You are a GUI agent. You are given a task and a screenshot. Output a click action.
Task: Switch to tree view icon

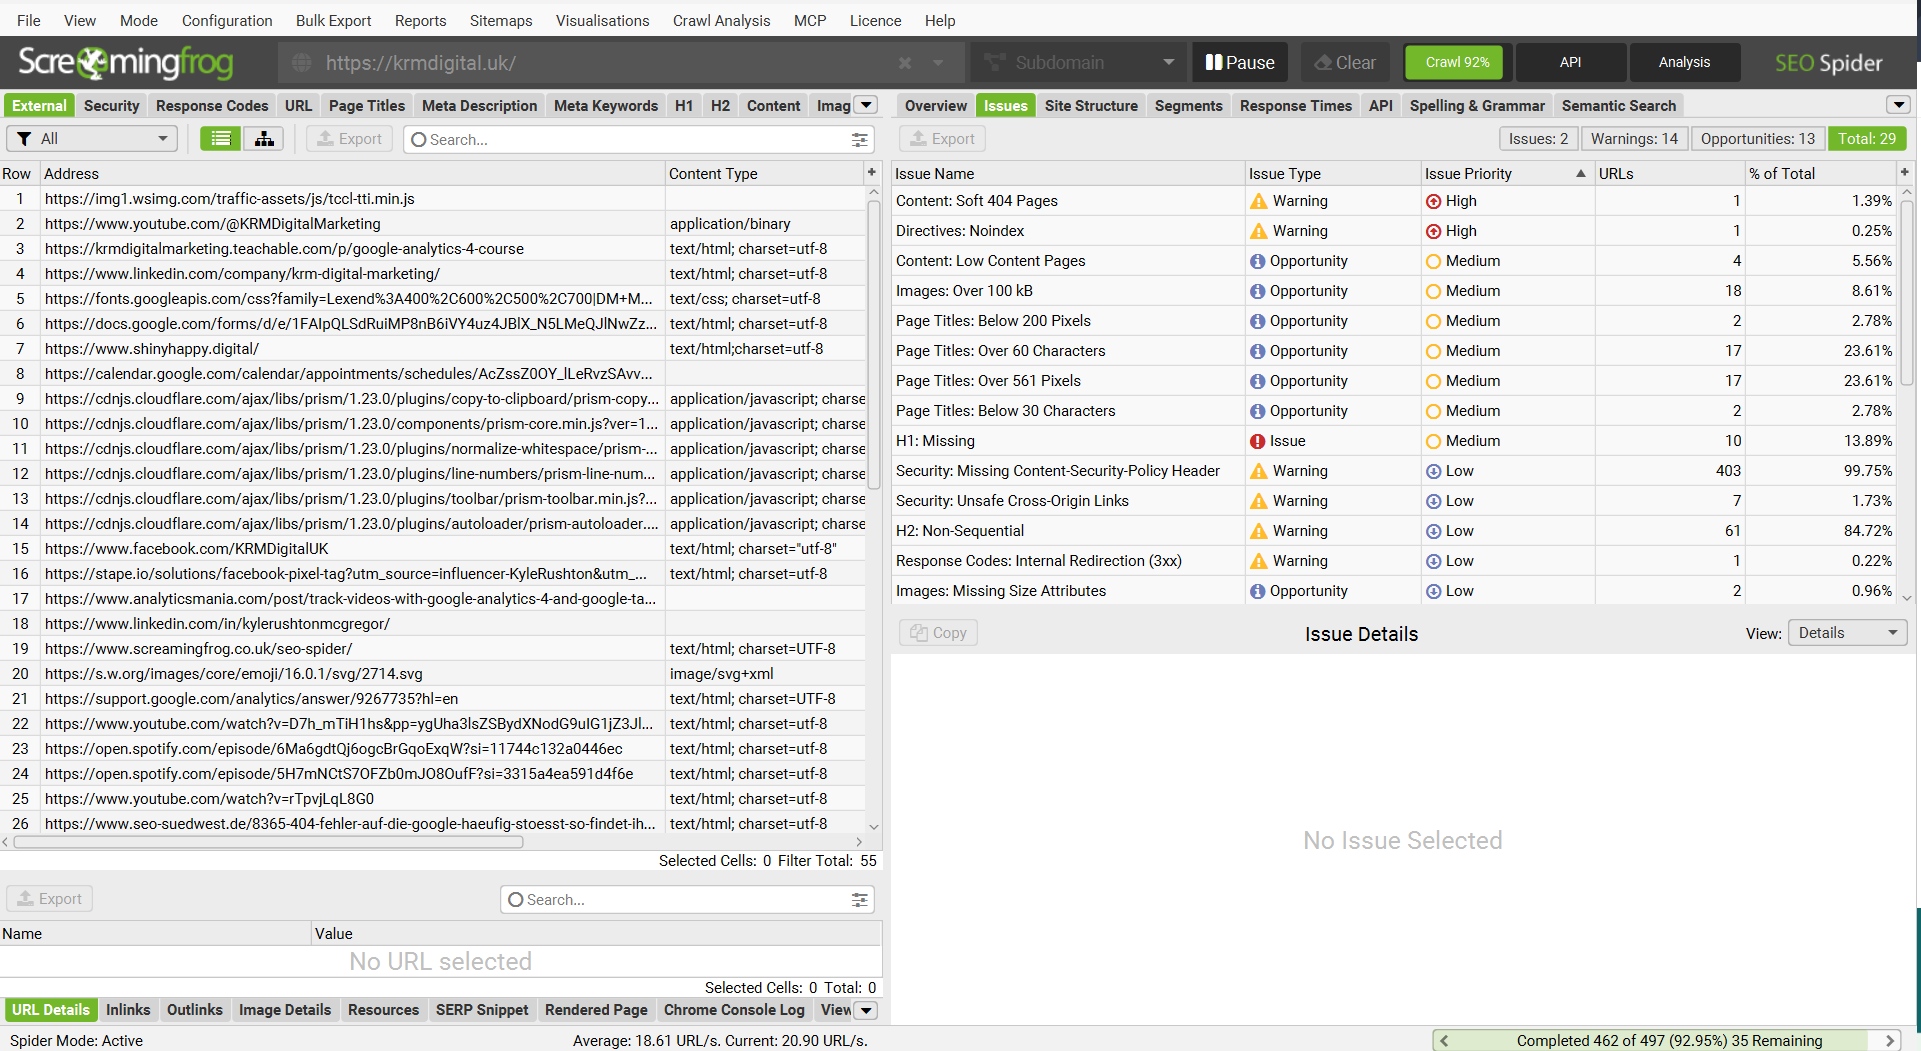point(264,139)
